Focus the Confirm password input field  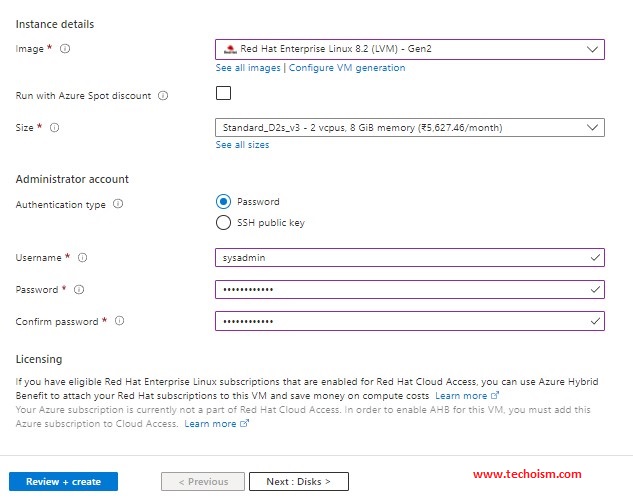tap(410, 321)
